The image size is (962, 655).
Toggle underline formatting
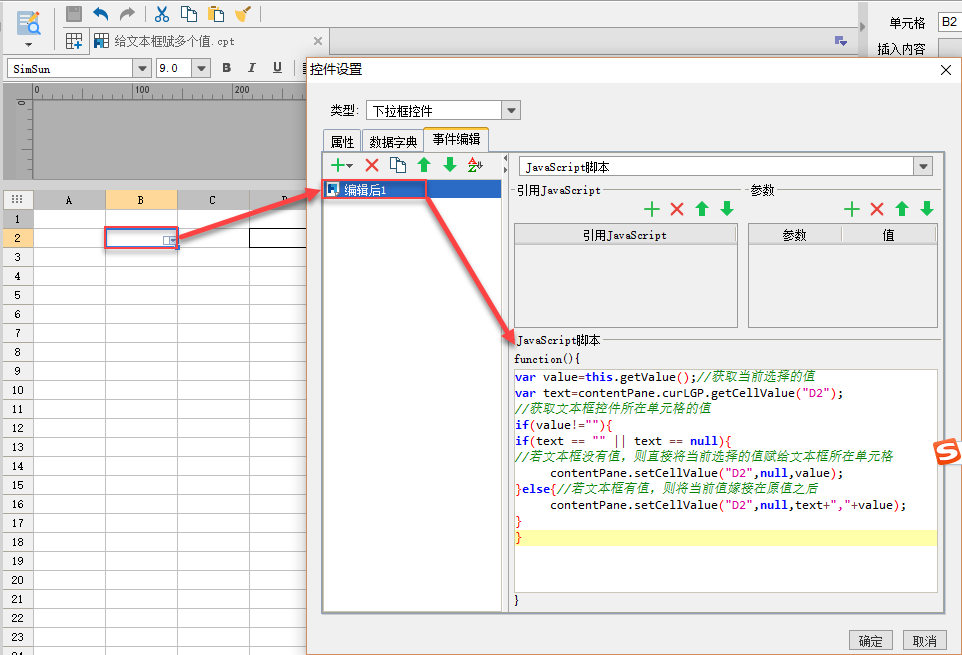(x=277, y=68)
